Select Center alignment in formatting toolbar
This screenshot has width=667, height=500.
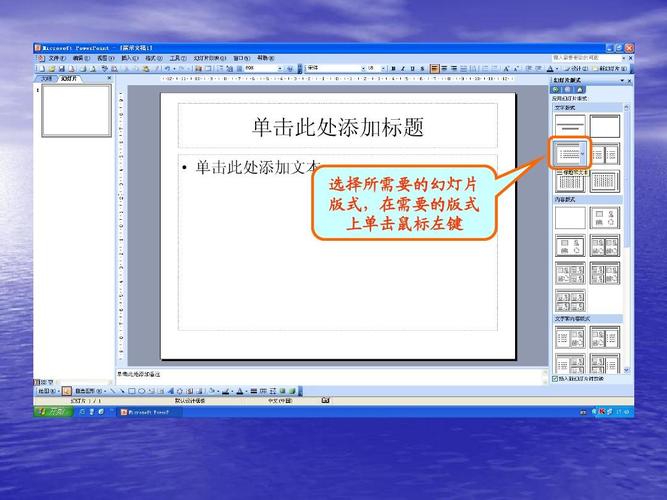coord(444,69)
